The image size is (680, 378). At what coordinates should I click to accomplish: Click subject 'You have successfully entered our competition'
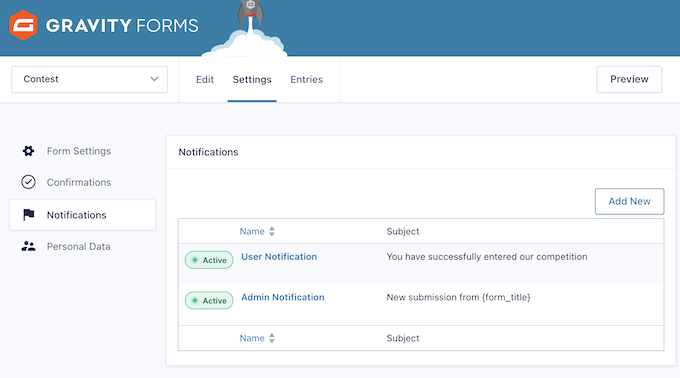487,257
